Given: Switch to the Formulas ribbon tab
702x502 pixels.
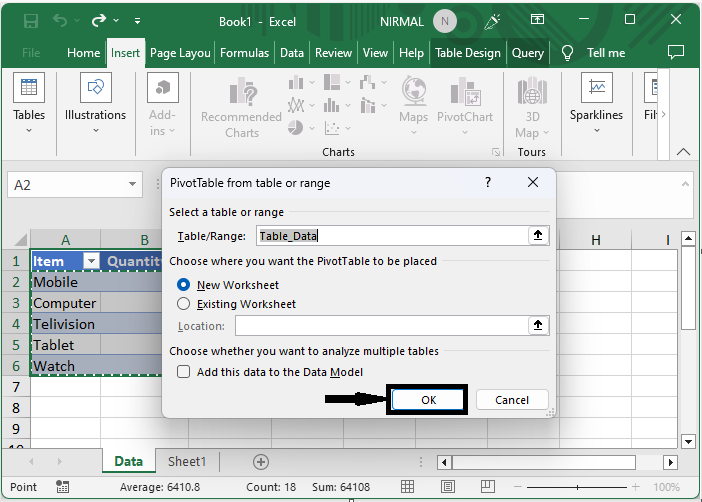Looking at the screenshot, I should tap(244, 53).
